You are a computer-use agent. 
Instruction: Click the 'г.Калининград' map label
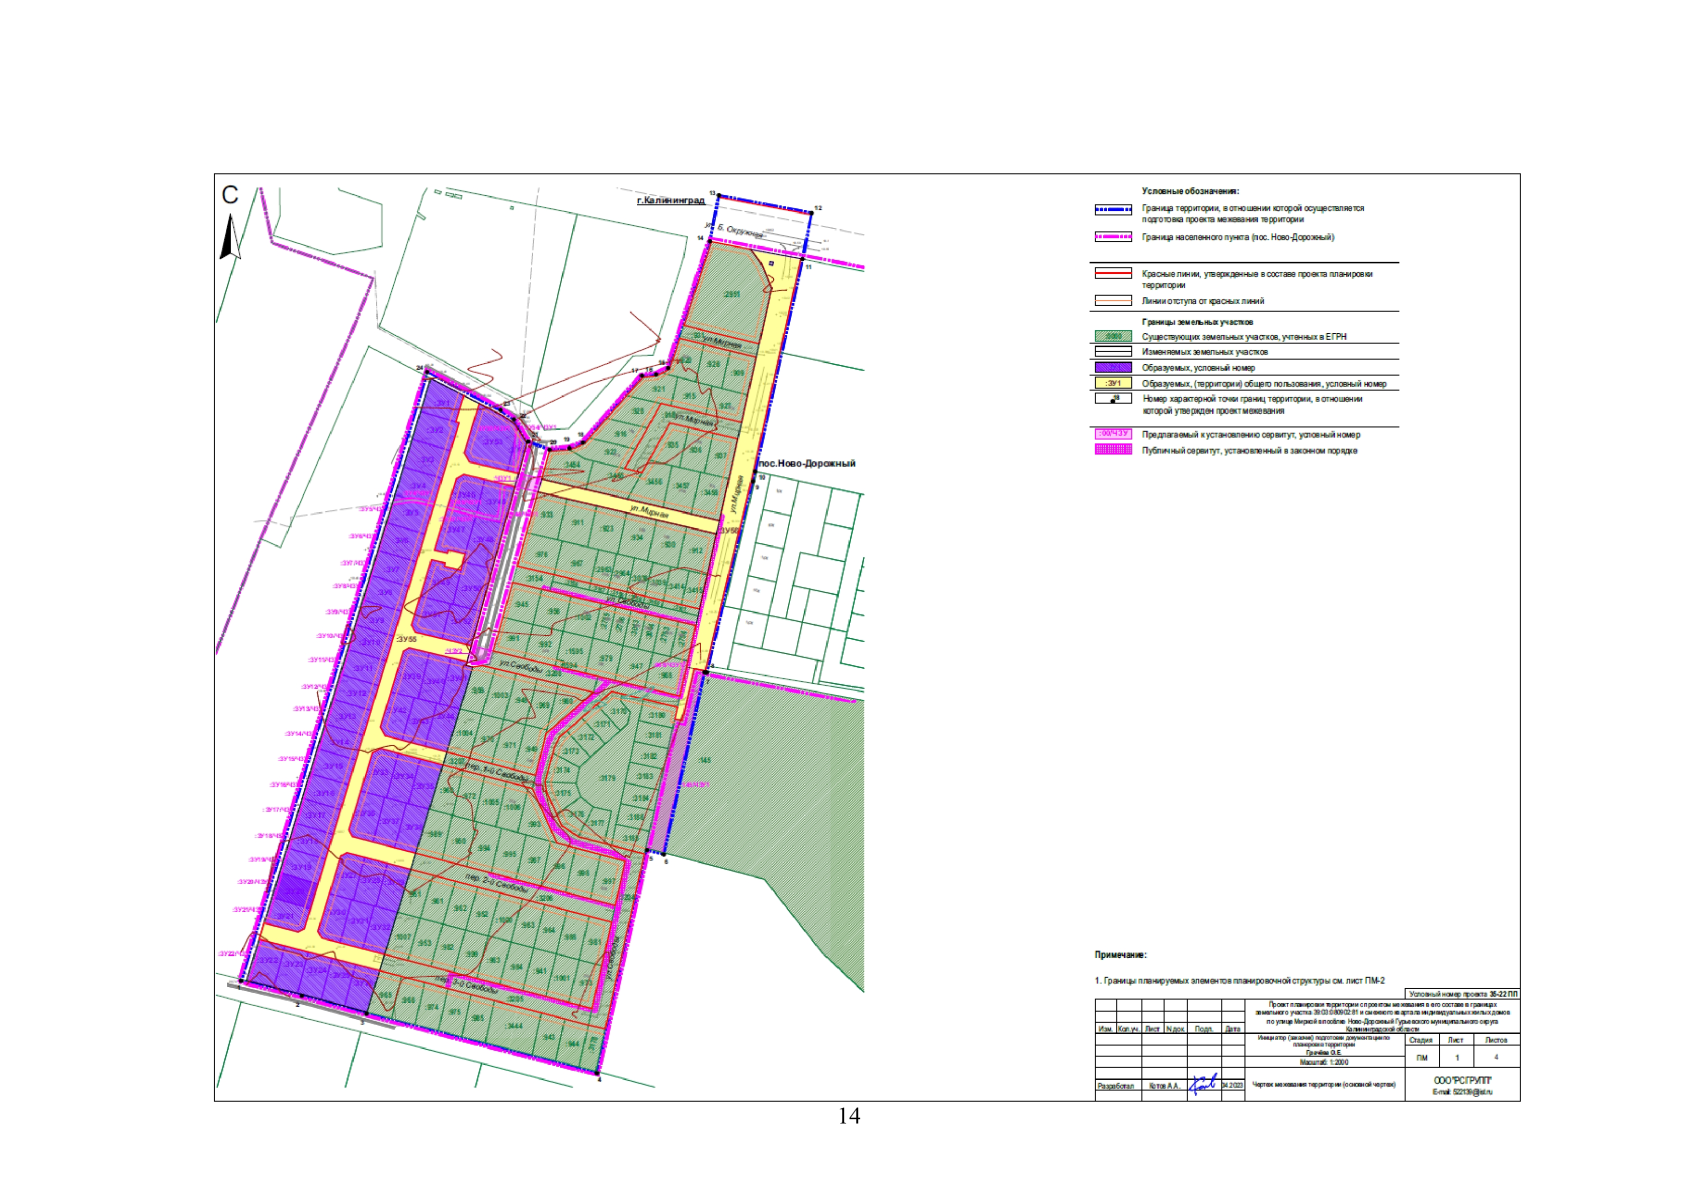(671, 201)
